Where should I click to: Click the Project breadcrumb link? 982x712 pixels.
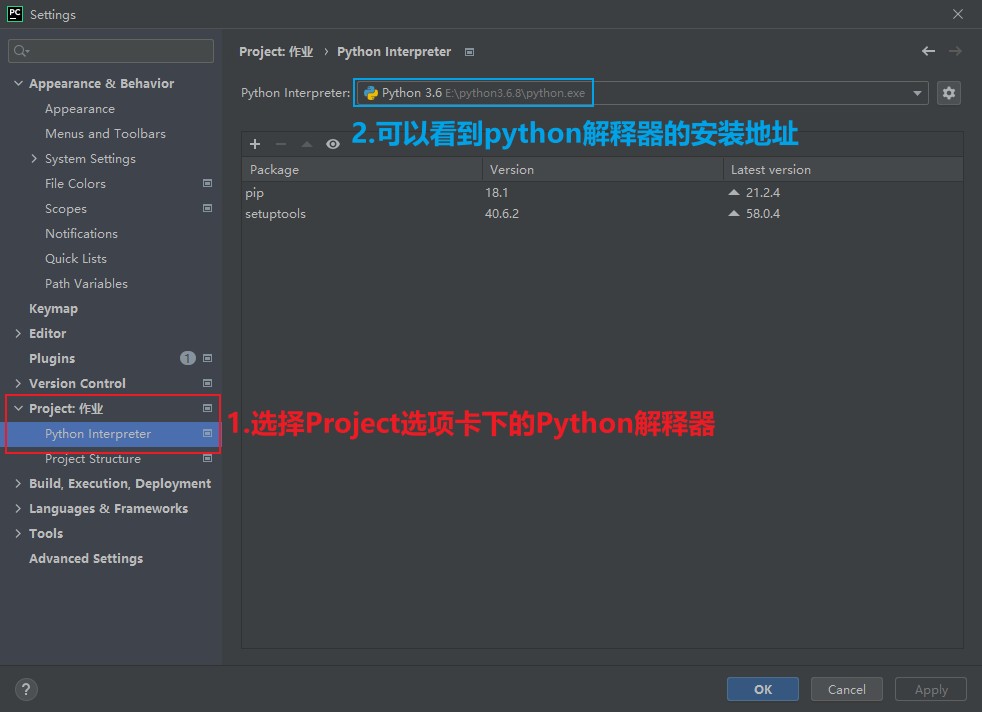(x=276, y=52)
